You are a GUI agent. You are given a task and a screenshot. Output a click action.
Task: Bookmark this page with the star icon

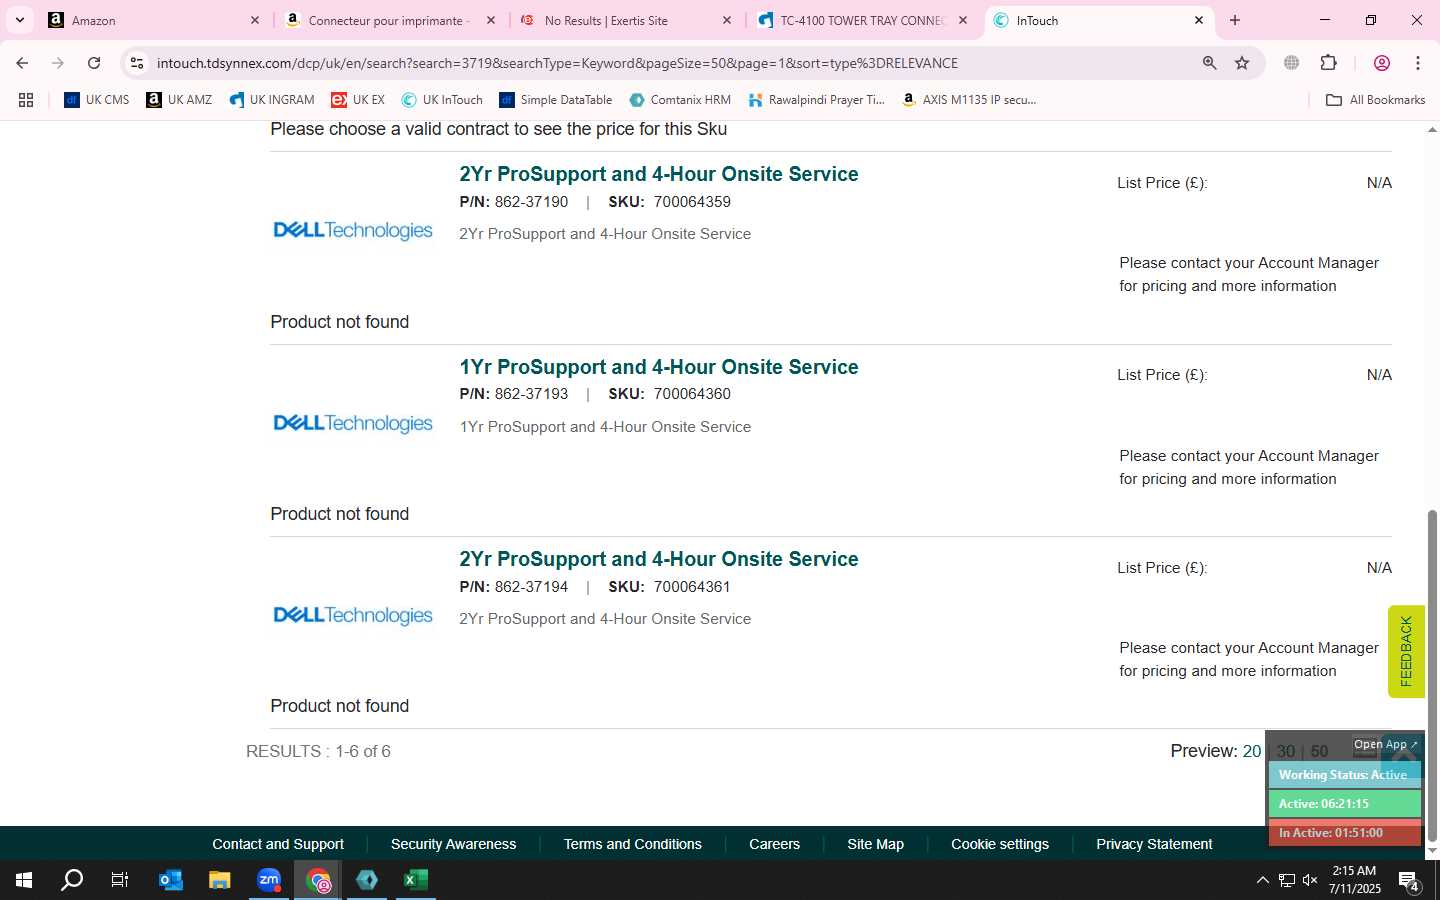1242,63
